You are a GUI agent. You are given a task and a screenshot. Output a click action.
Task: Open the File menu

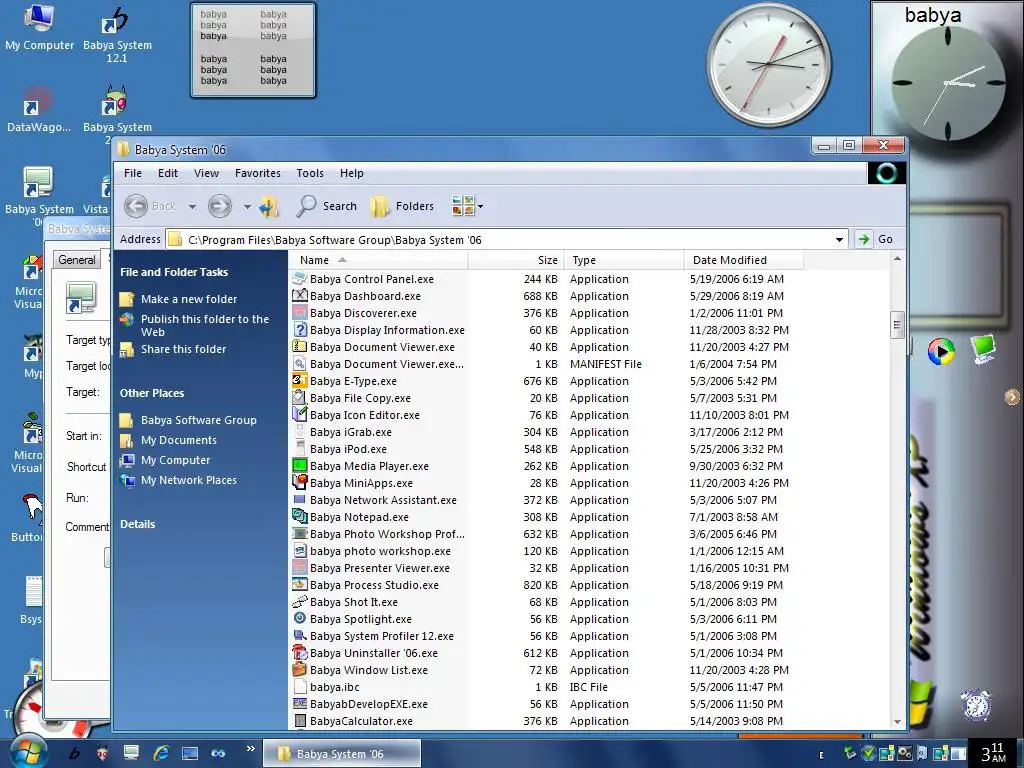pos(133,173)
